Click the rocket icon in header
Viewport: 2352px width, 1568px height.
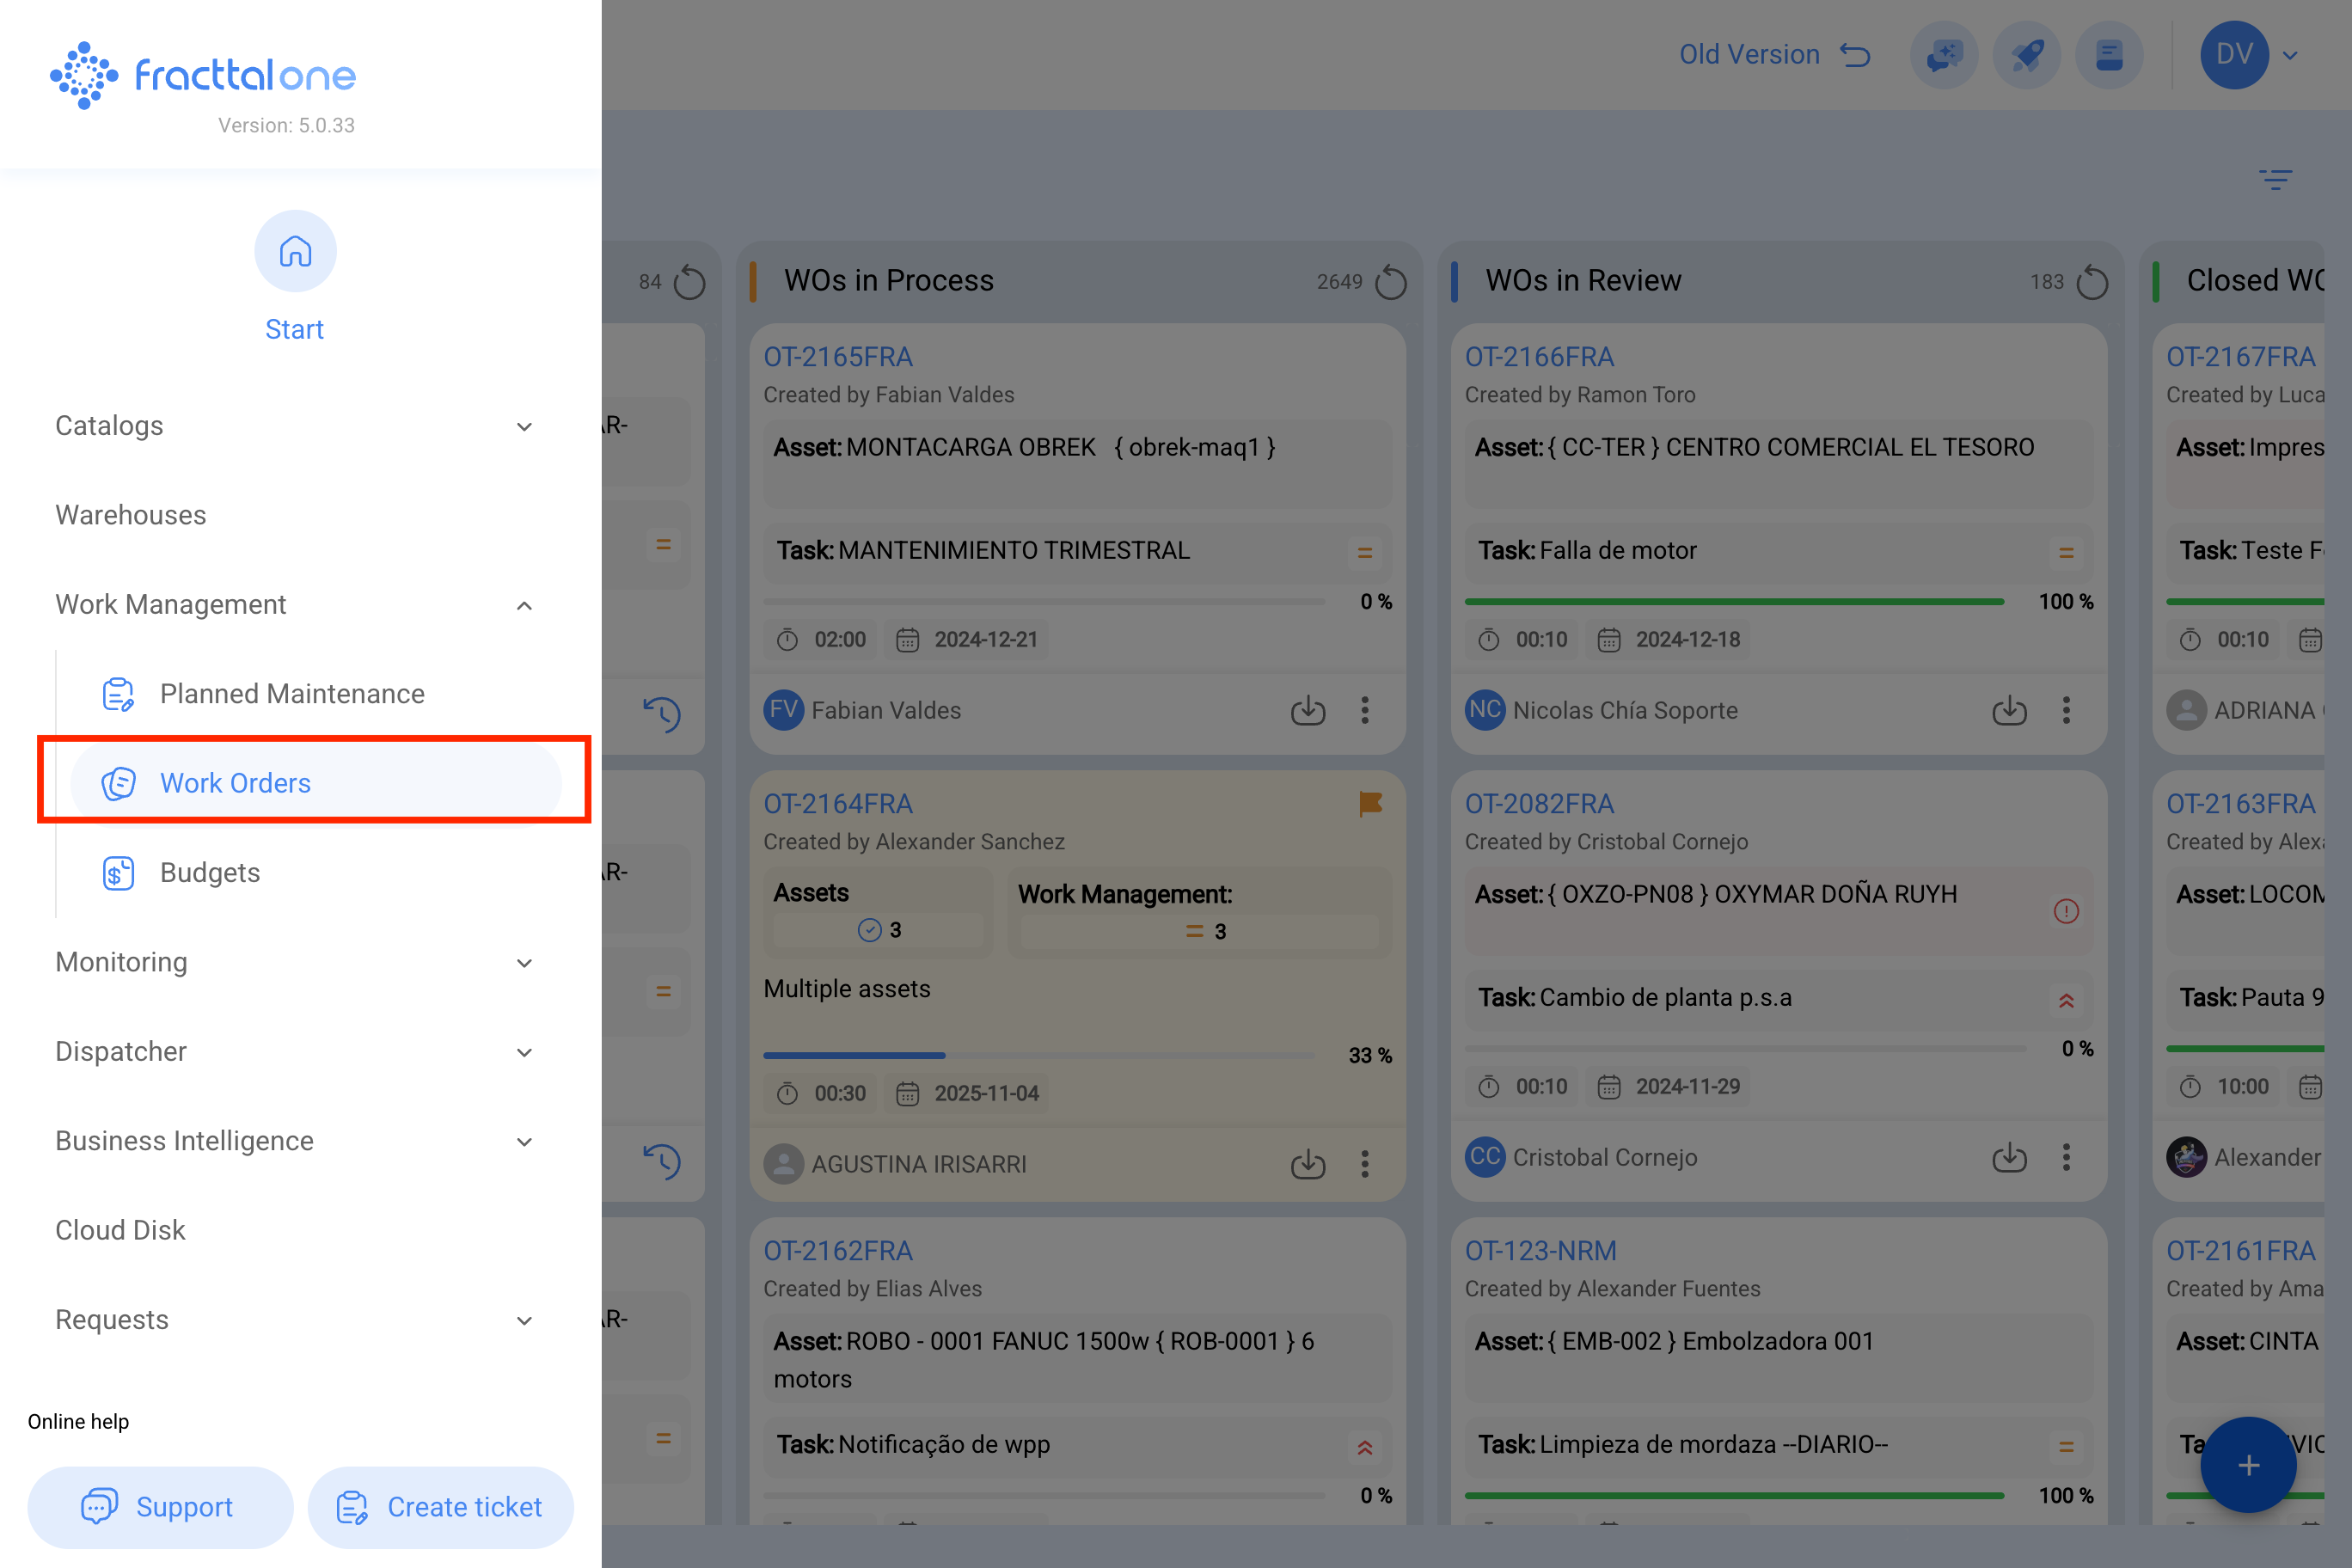pyautogui.click(x=2027, y=55)
